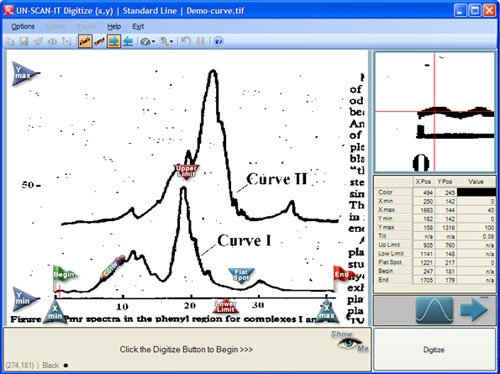Toggle the left-to-right digitize direction arrow
Screen dimensions: 500x374
tap(114, 42)
